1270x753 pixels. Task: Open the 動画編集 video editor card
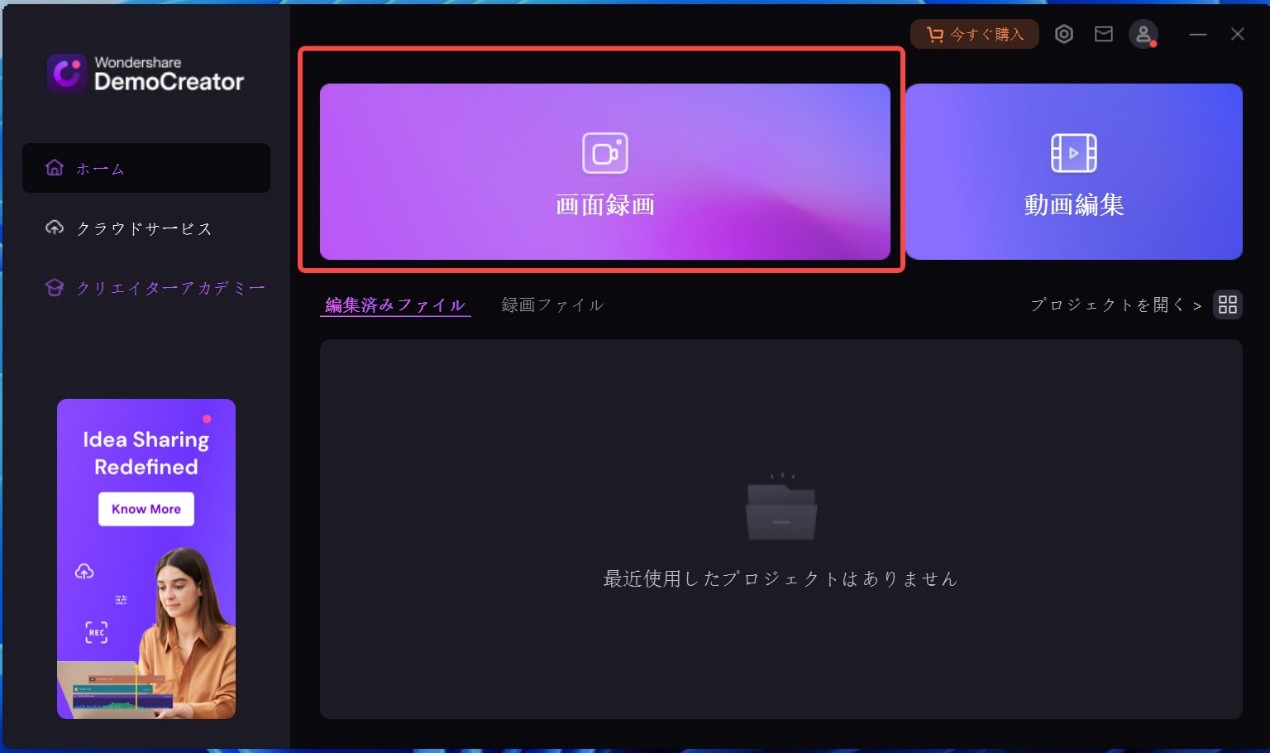1074,172
